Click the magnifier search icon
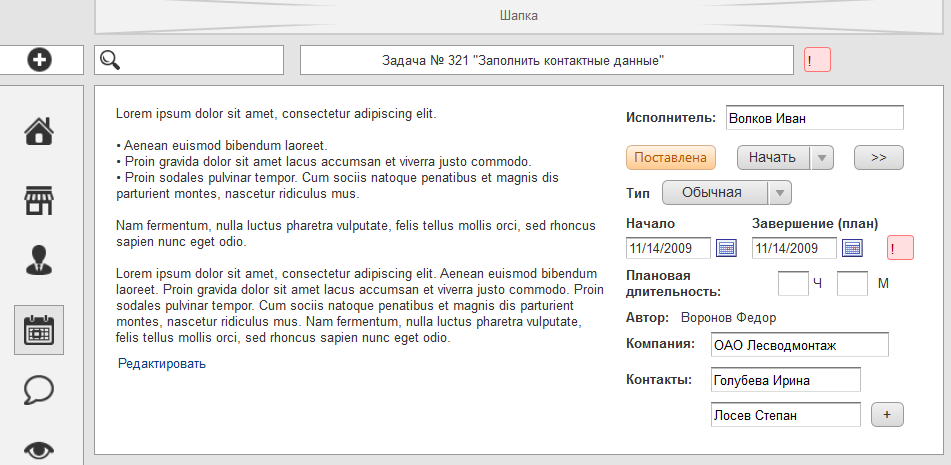The height and width of the screenshot is (465, 951). [109, 60]
